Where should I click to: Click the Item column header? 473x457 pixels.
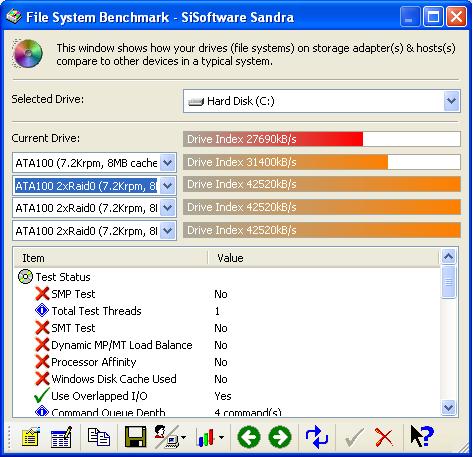click(x=111, y=258)
